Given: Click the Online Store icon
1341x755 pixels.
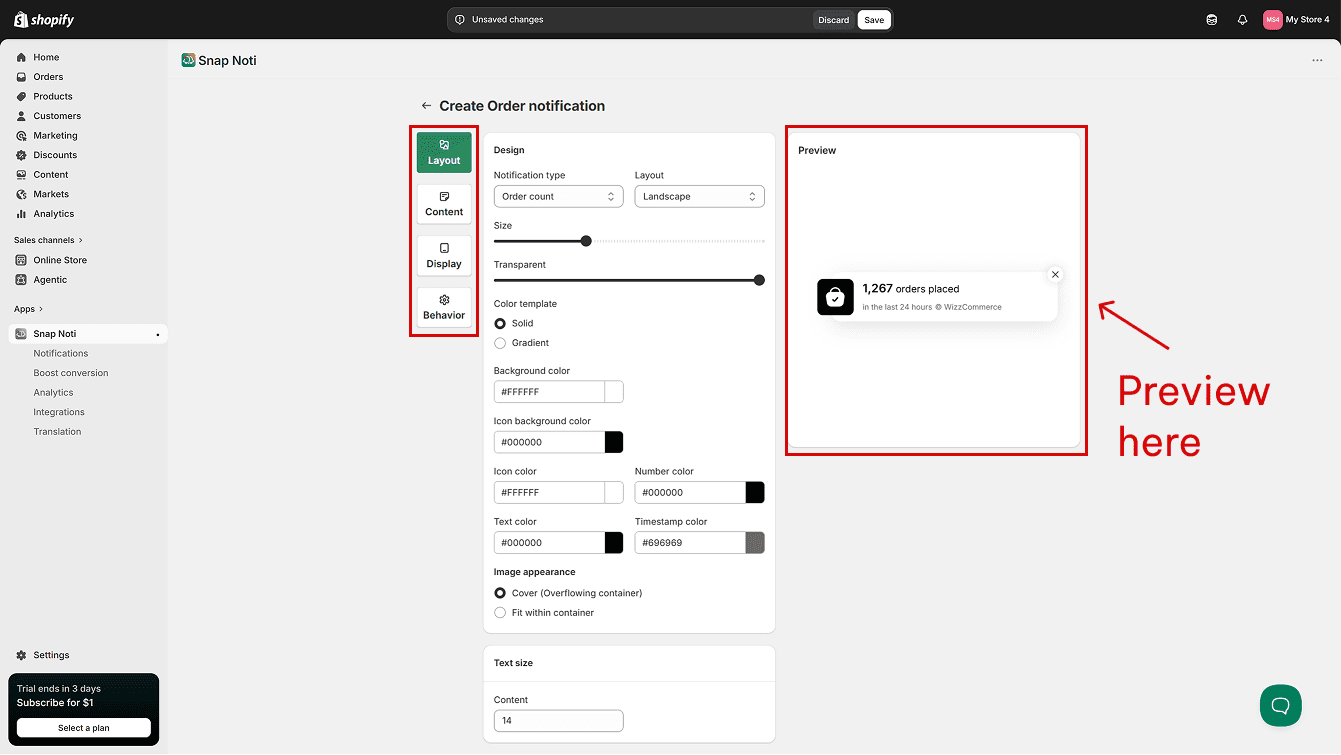Looking at the screenshot, I should 21,260.
